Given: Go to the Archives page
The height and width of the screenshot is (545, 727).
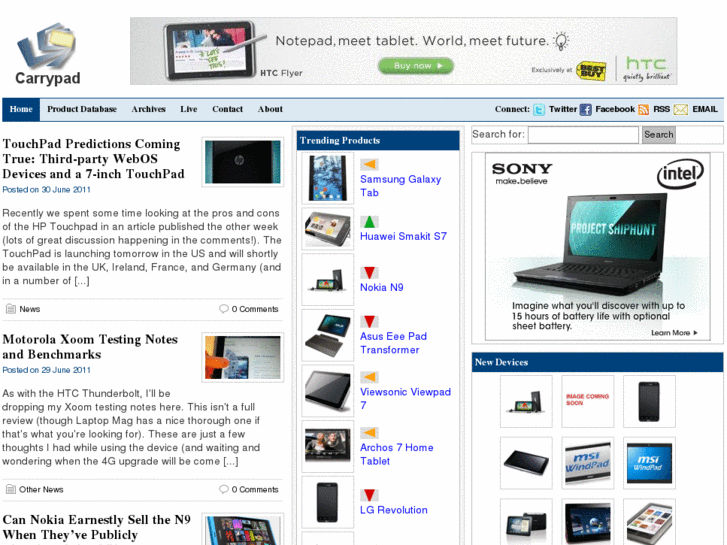Looking at the screenshot, I should pos(148,109).
